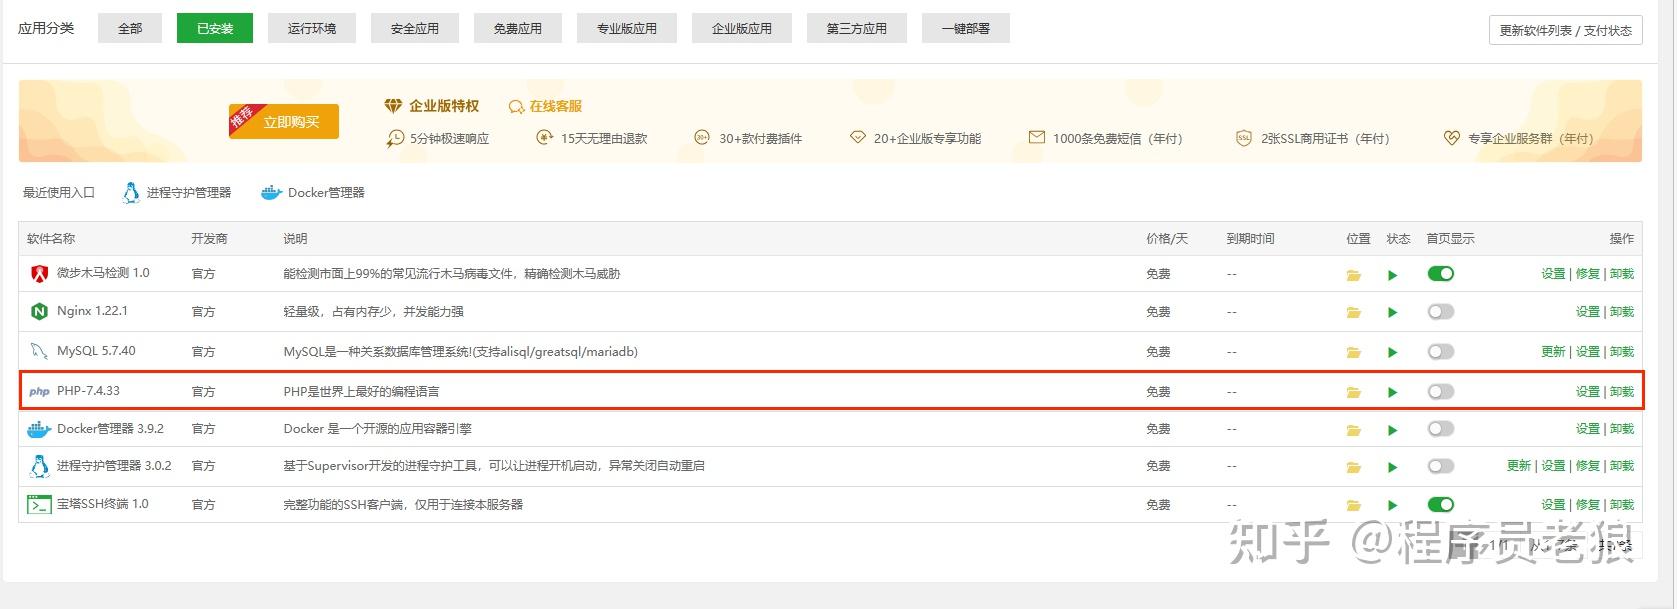Viewport: 1677px width, 609px height.
Task: Switch to 一键部署 category
Action: [x=966, y=28]
